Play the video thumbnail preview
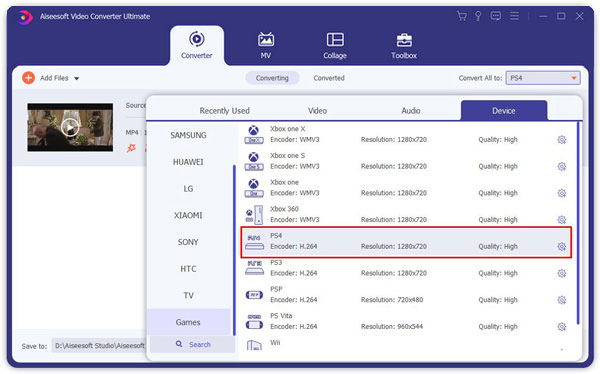600x374 pixels. (70, 127)
